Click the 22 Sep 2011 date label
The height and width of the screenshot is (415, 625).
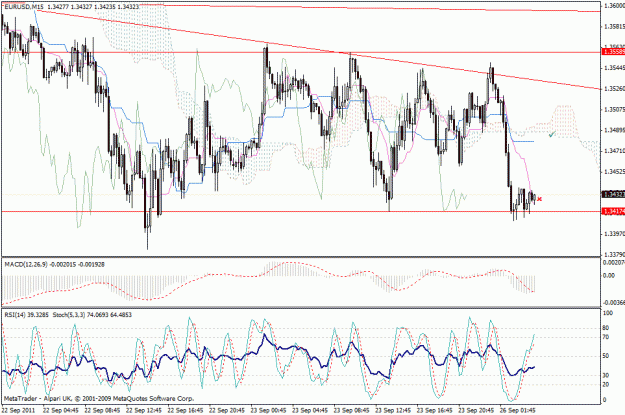[x=18, y=410]
